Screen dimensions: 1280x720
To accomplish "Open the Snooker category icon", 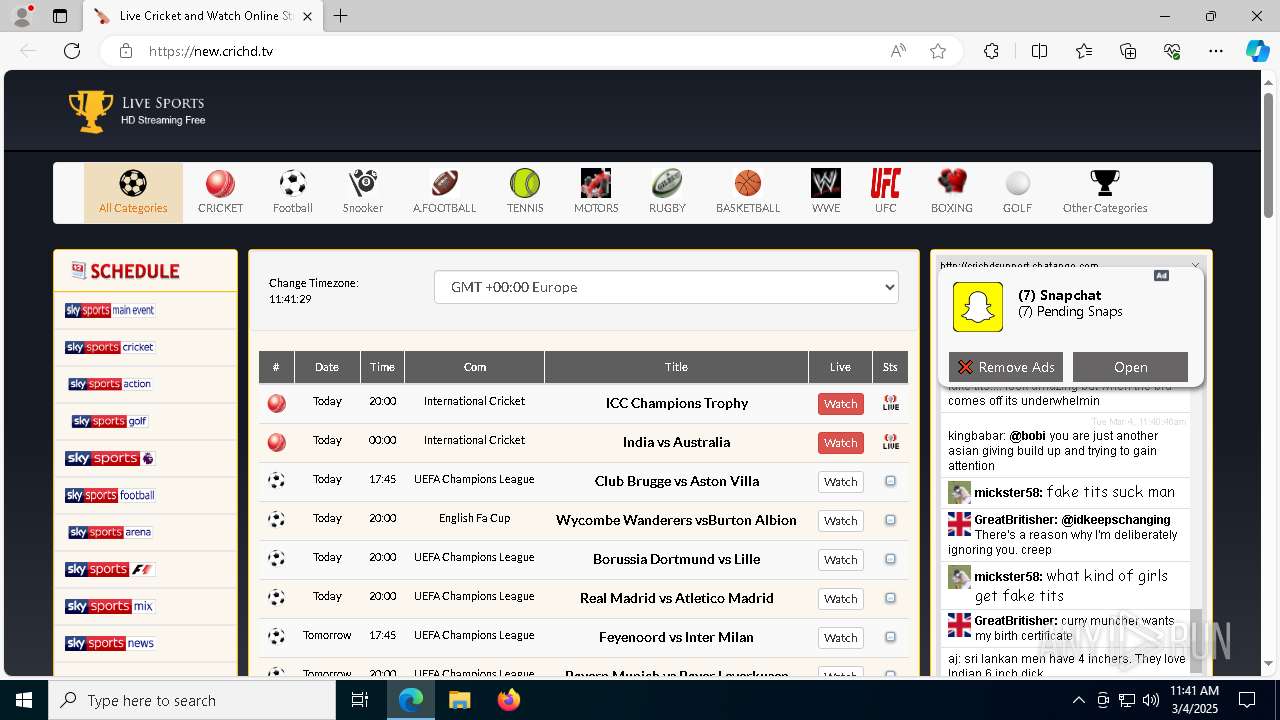I will [362, 183].
